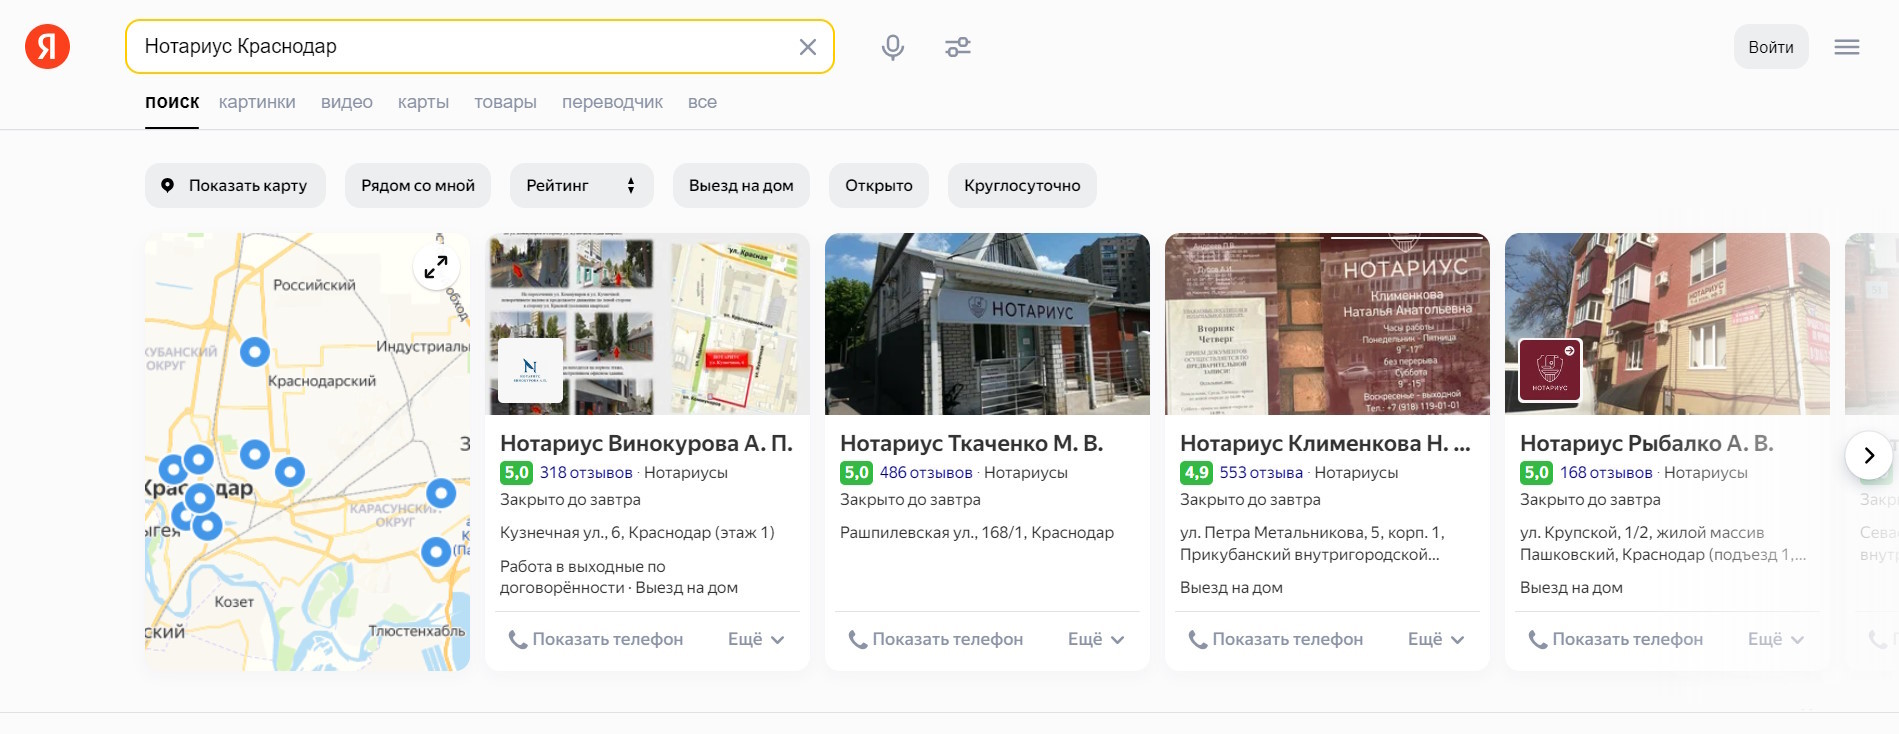The height and width of the screenshot is (734, 1899).
Task: Open Нотариус Ткаченко М. В. title link
Action: point(971,444)
